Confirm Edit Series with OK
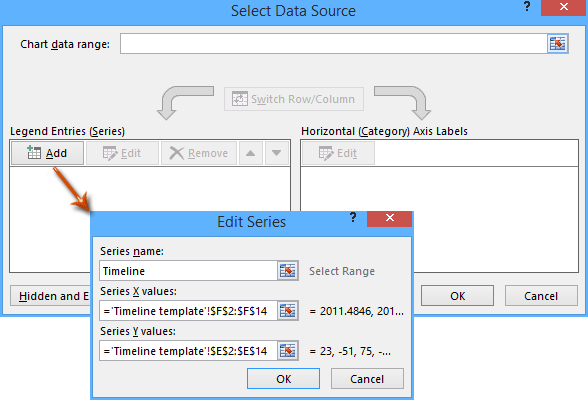588x400 pixels. click(x=284, y=379)
